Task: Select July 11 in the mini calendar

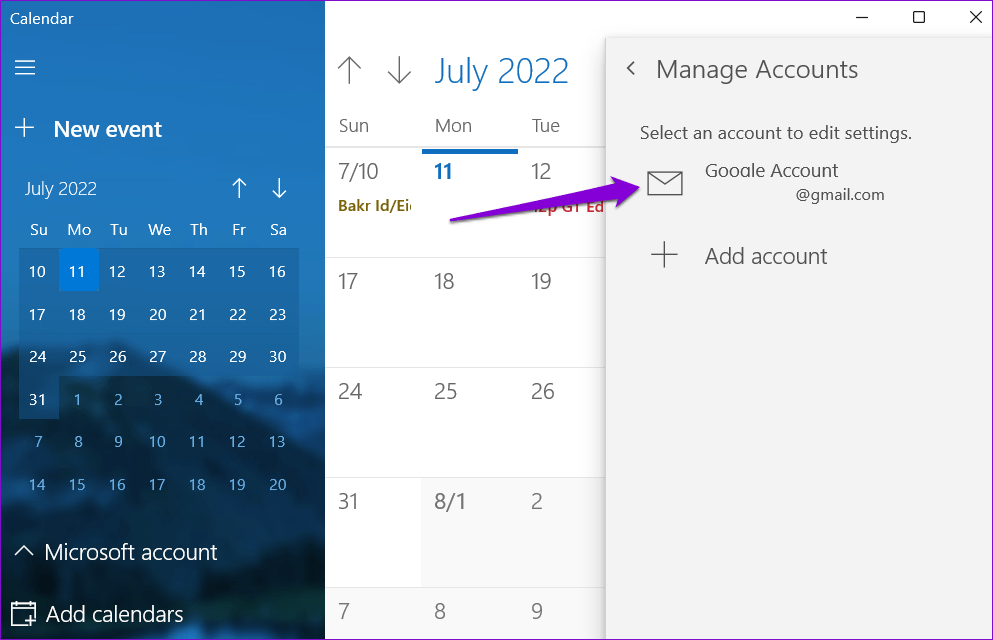Action: [78, 271]
